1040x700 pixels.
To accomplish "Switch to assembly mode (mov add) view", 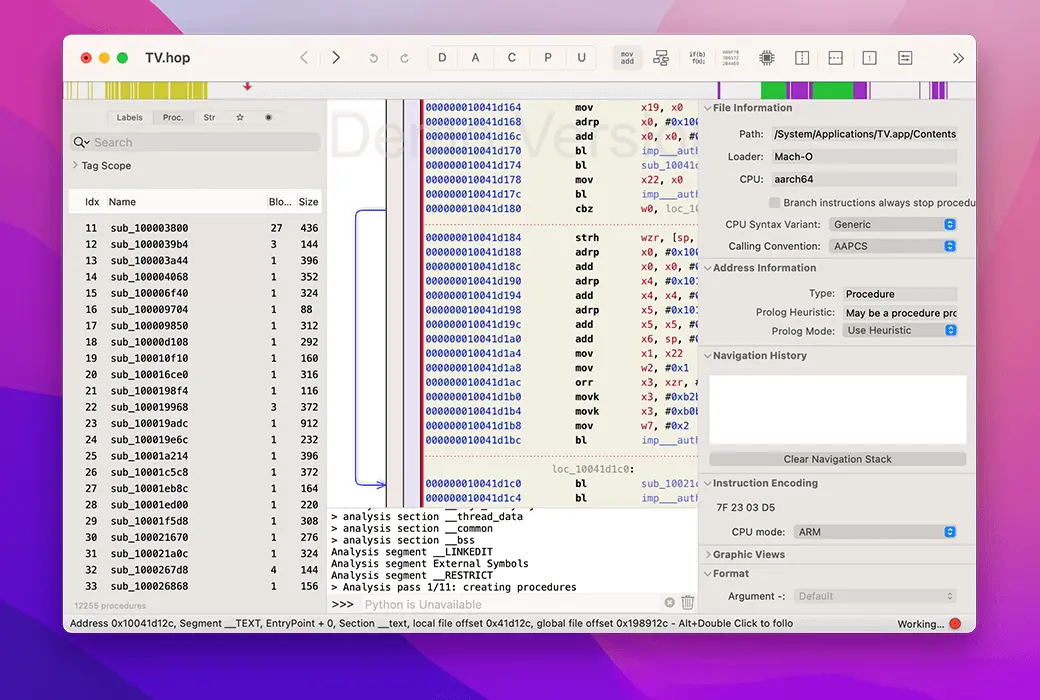I will click(627, 58).
